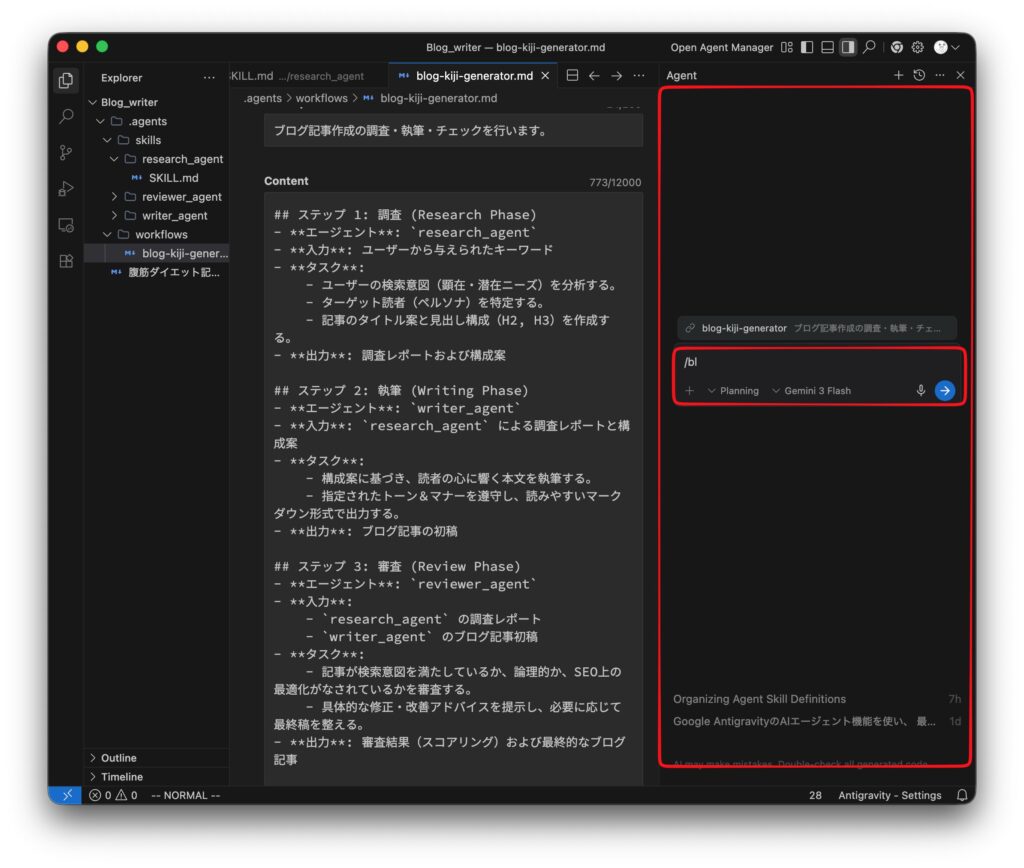Open the Gemini 3 Flash model selector

(811, 391)
